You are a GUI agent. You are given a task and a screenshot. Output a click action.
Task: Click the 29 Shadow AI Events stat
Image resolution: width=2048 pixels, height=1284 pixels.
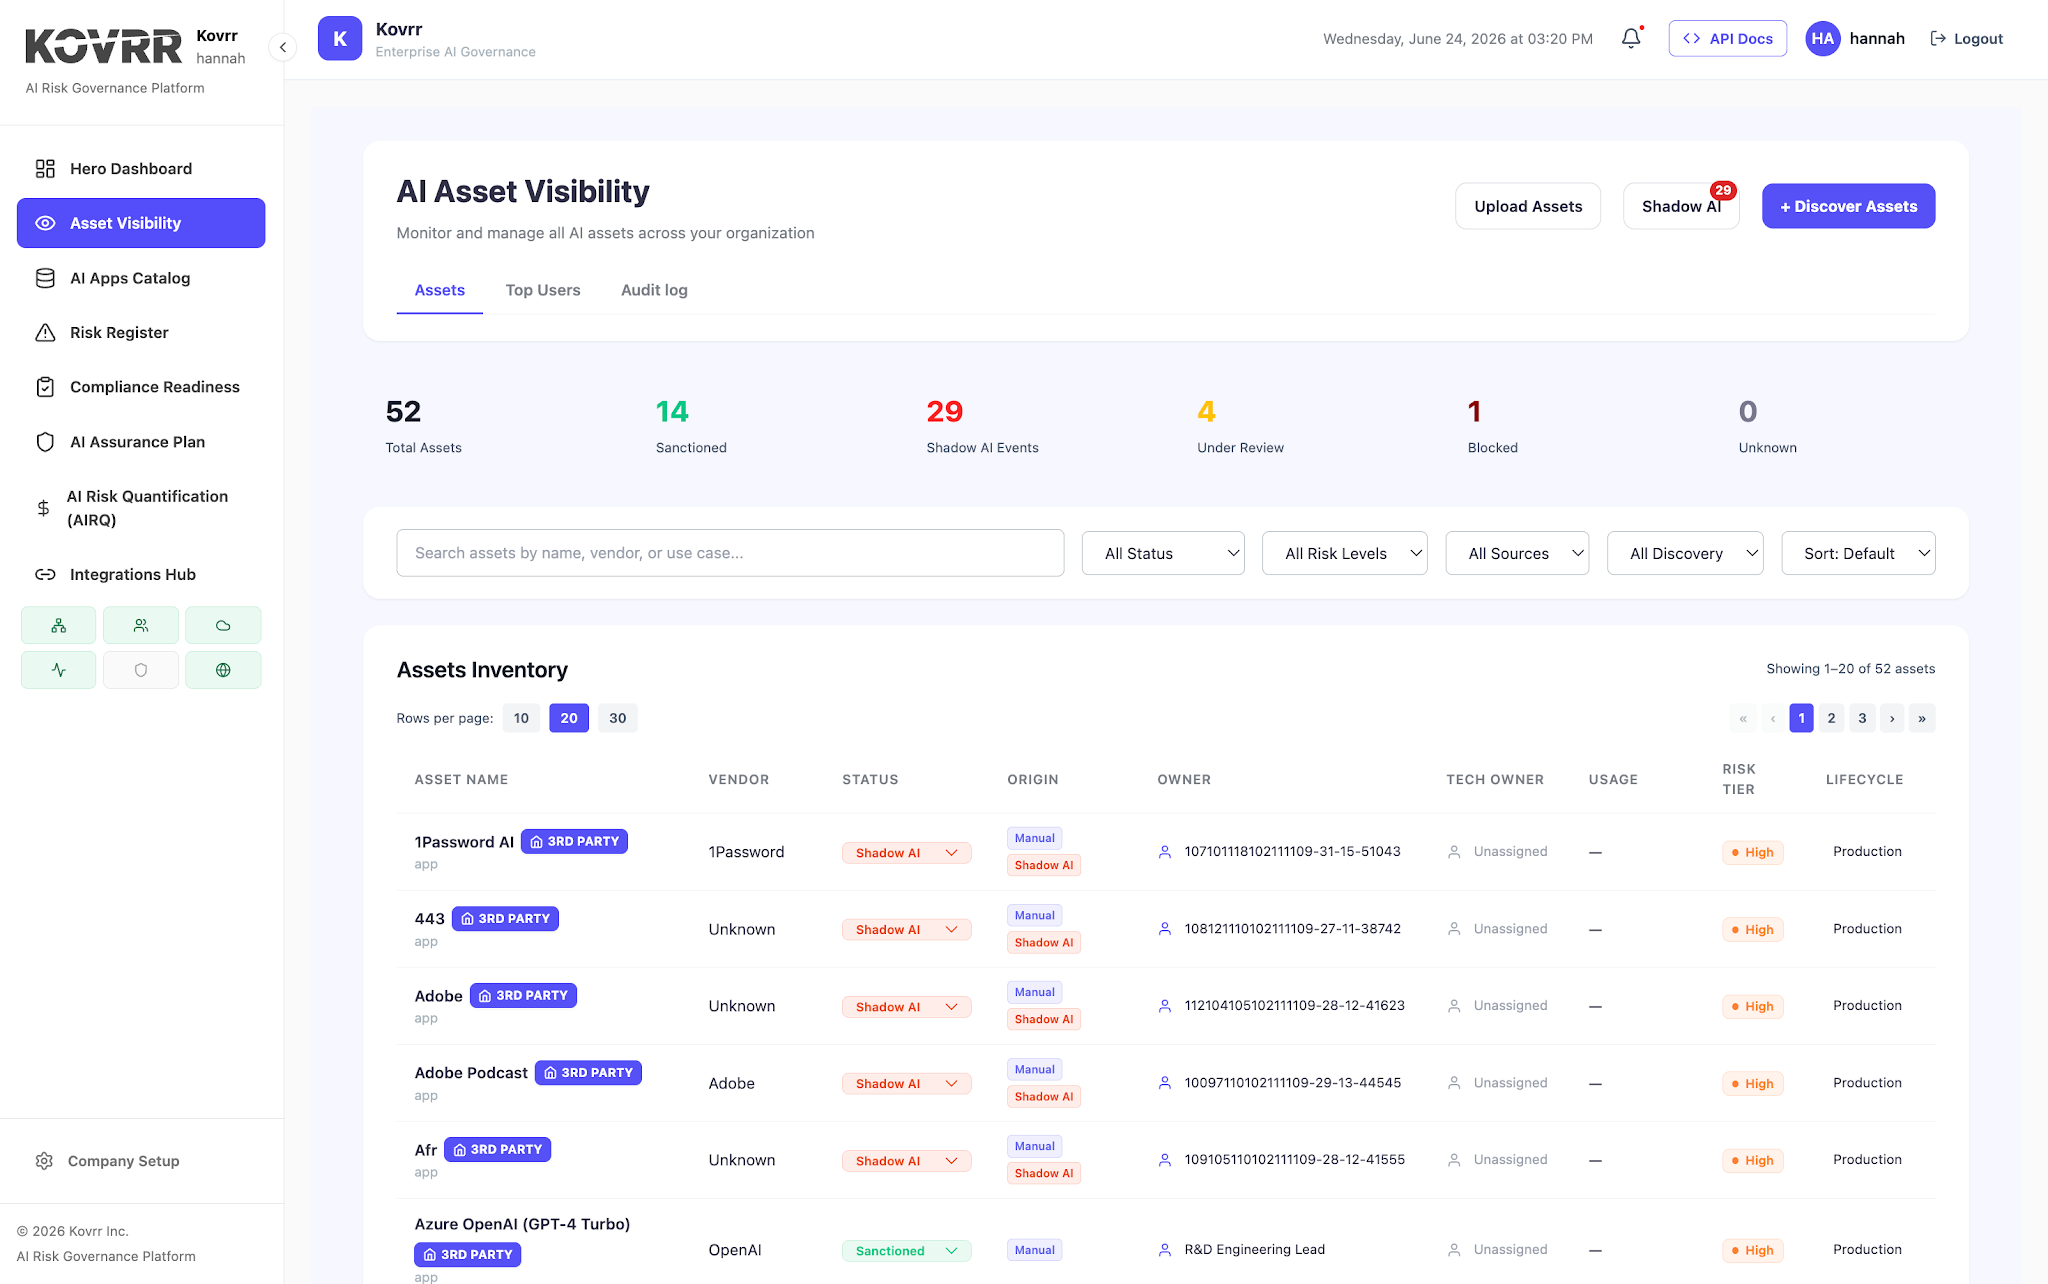[x=982, y=425]
